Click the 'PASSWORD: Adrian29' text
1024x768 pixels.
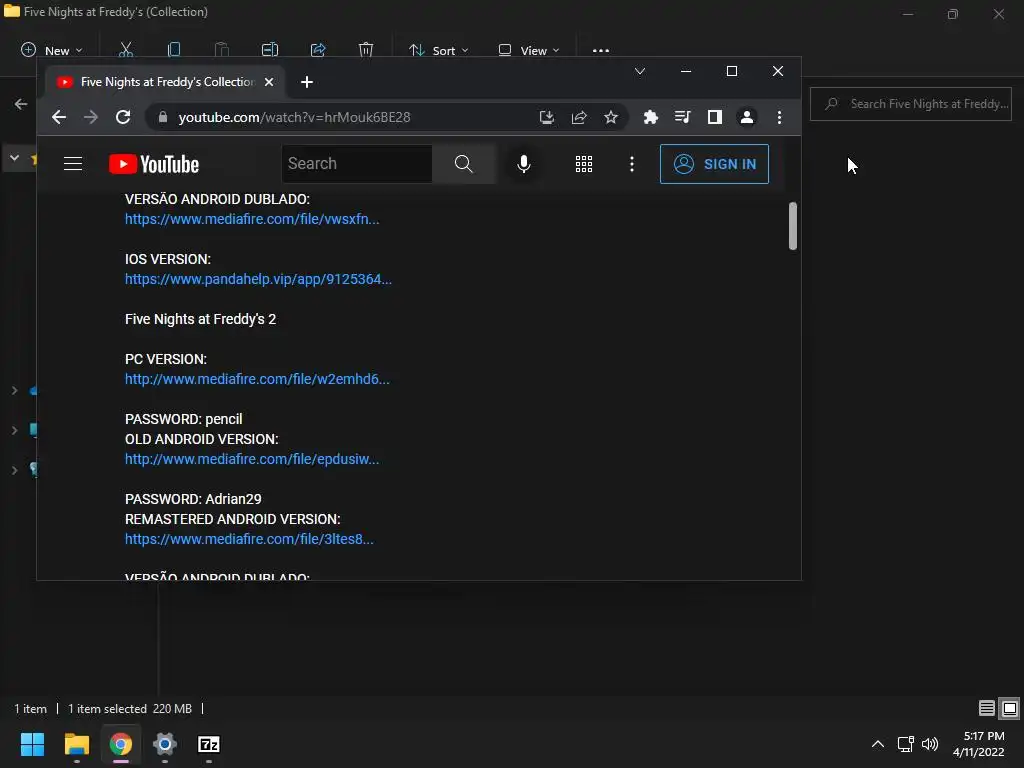[x=193, y=499]
